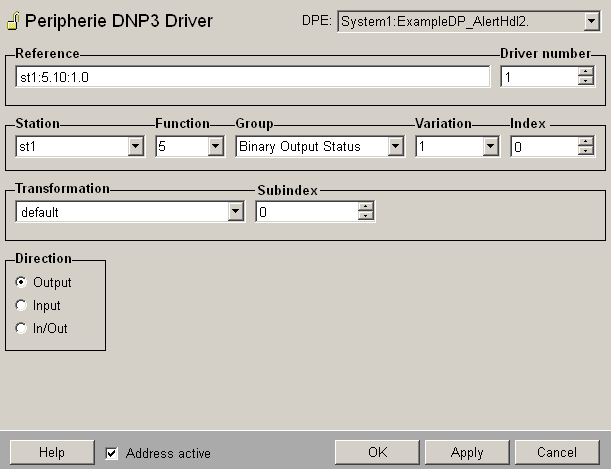Expand the Station dropdown
611x469 pixels.
coord(136,147)
